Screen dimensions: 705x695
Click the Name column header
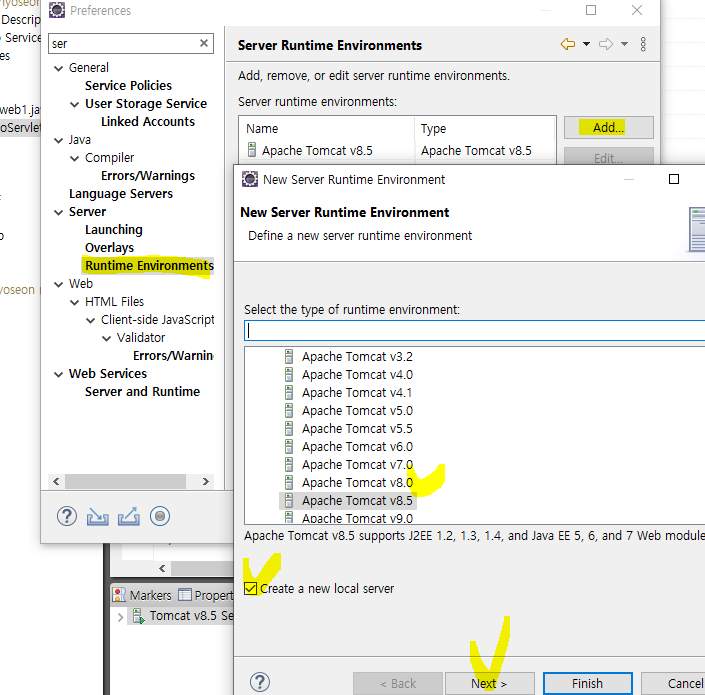(326, 129)
